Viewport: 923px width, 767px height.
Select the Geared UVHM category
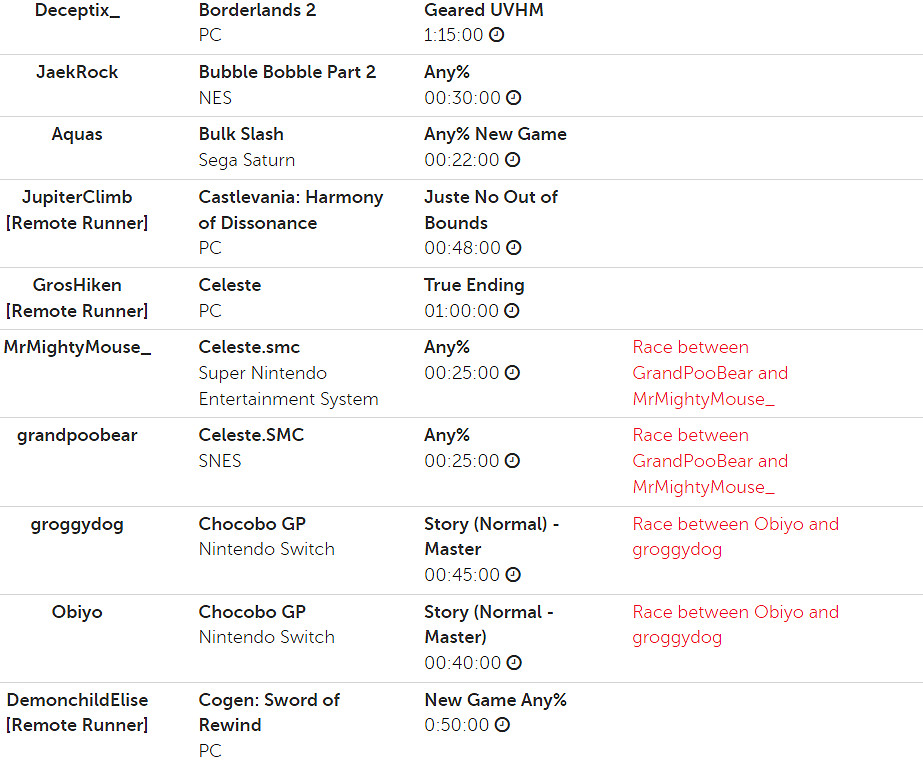(484, 10)
